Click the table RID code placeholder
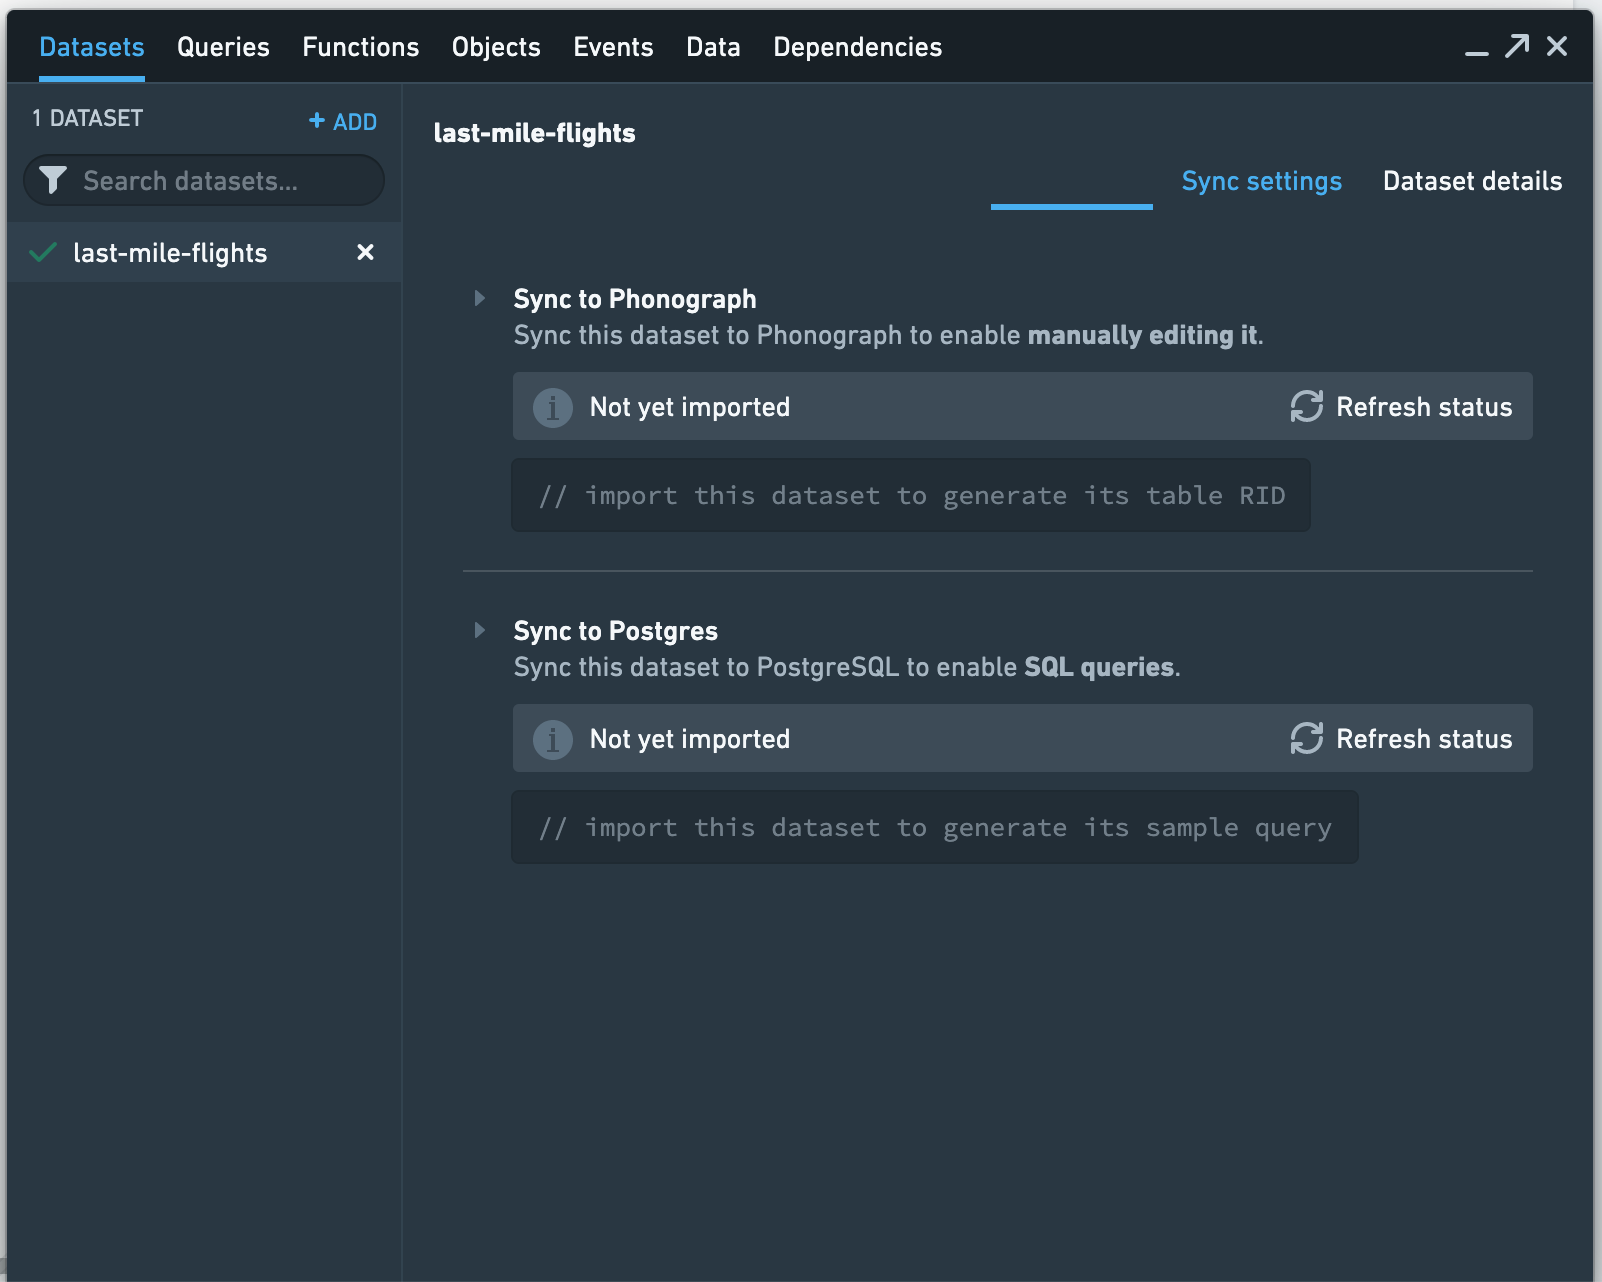 pyautogui.click(x=911, y=495)
